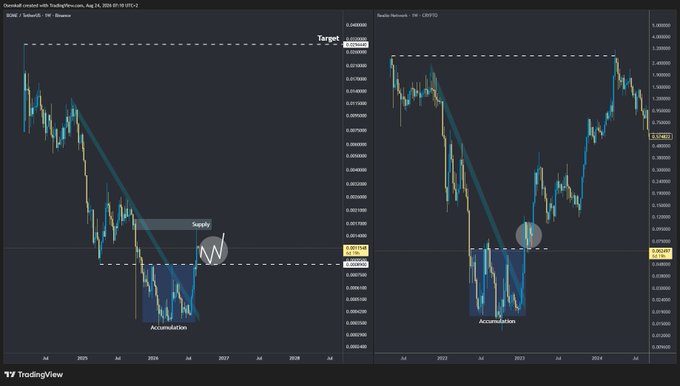Click the TradingView logo at bottom left
The image size is (680, 386).
click(34, 374)
